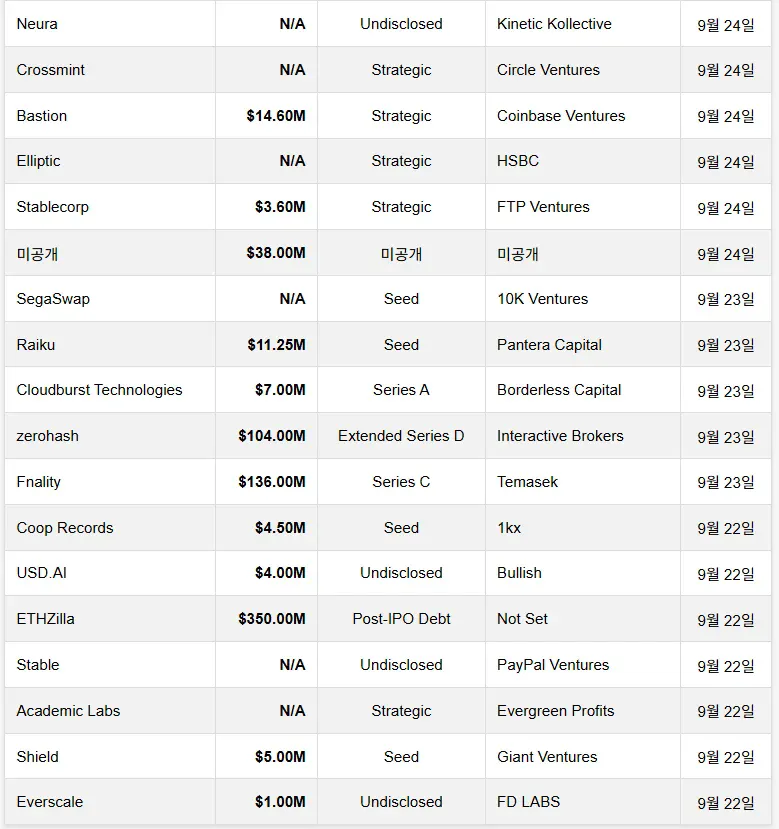Select the FTP Ventures investor cell

coord(543,207)
